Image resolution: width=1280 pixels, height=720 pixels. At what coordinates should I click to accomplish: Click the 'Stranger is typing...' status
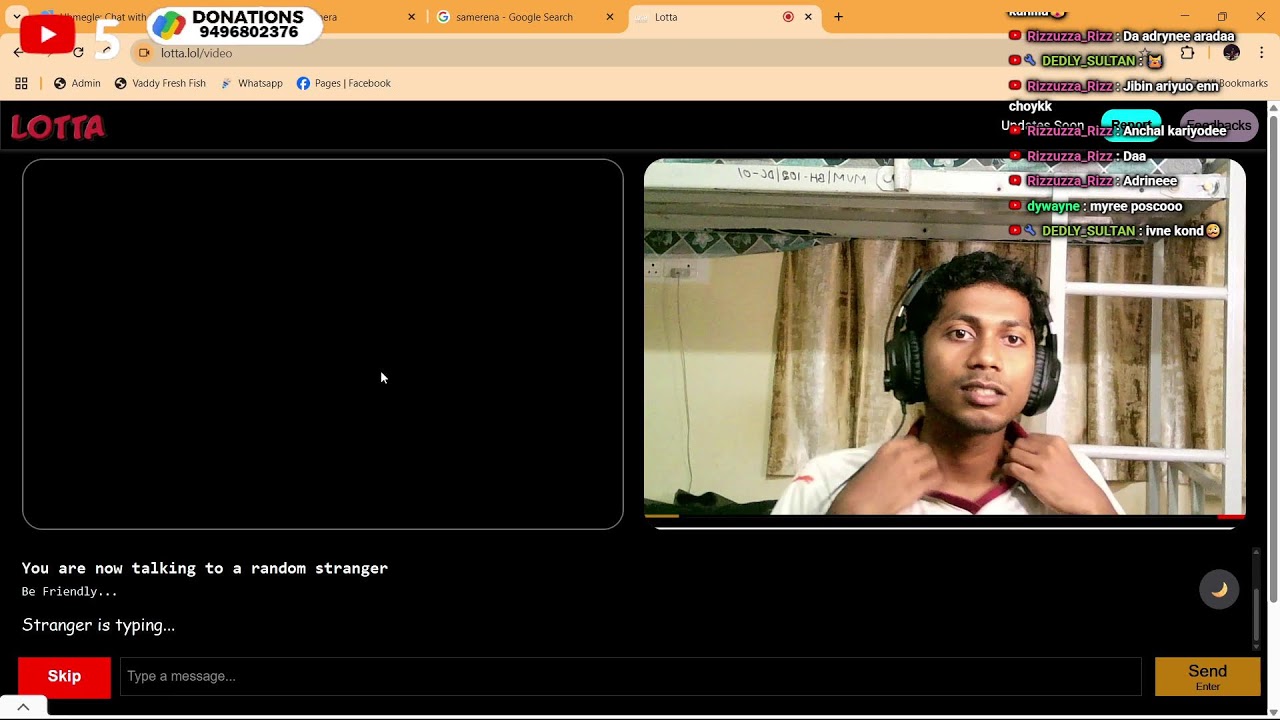coord(98,625)
